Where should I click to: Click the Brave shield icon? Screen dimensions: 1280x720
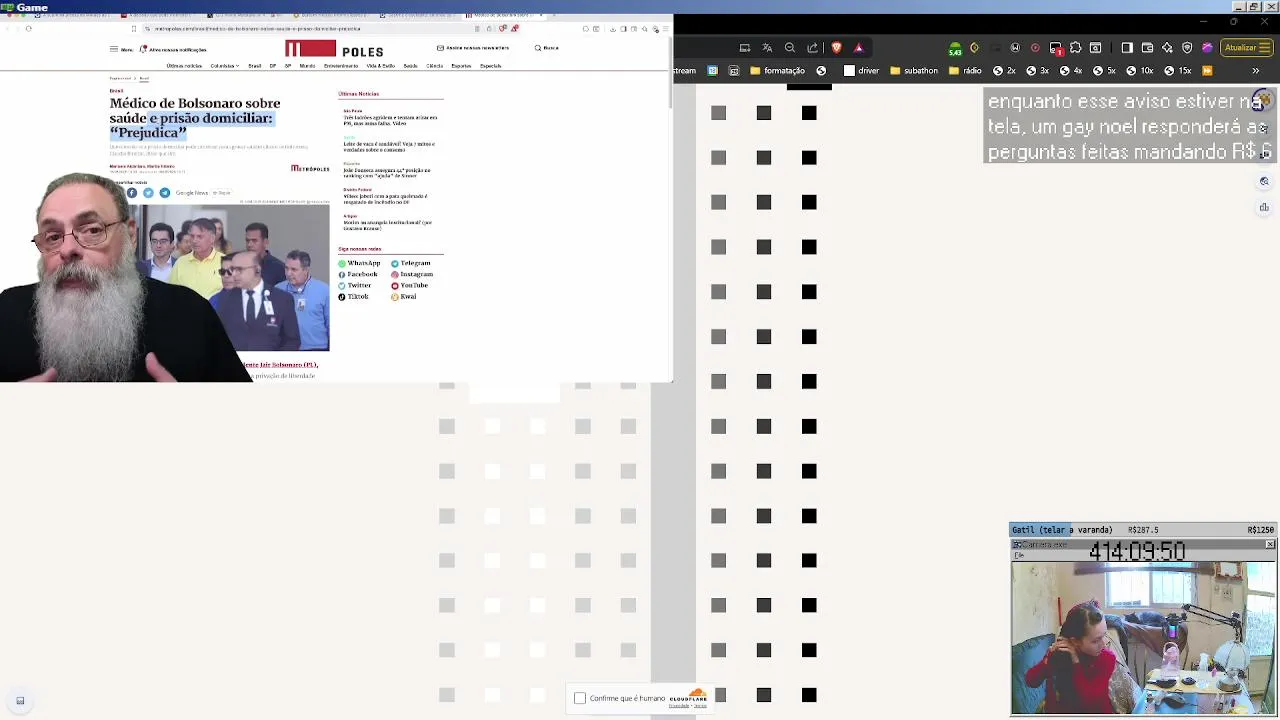pyautogui.click(x=836, y=48)
